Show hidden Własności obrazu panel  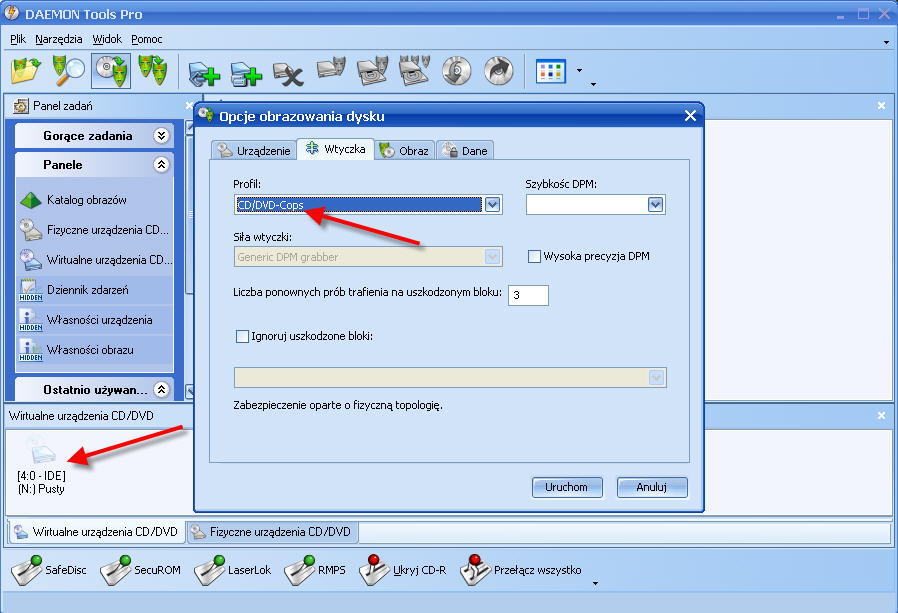77,349
